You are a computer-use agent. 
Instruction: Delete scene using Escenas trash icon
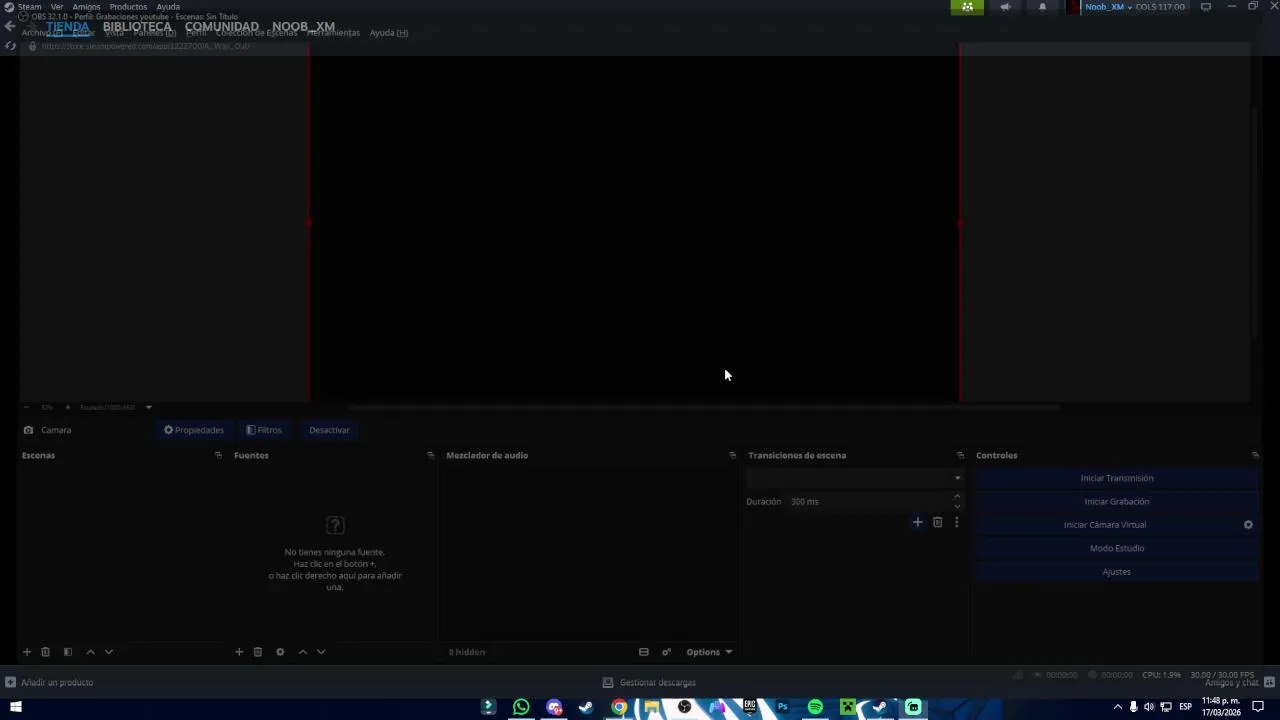pos(45,652)
